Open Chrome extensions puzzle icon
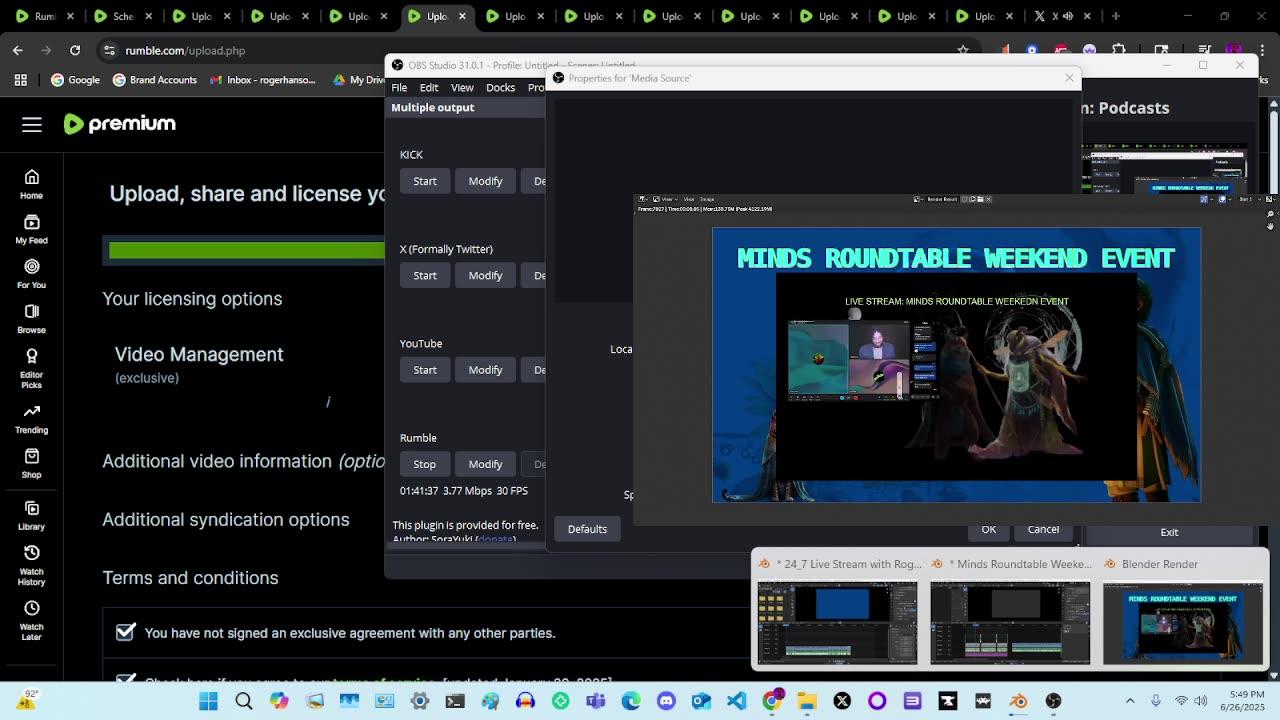Image resolution: width=1280 pixels, height=720 pixels. click(1118, 50)
